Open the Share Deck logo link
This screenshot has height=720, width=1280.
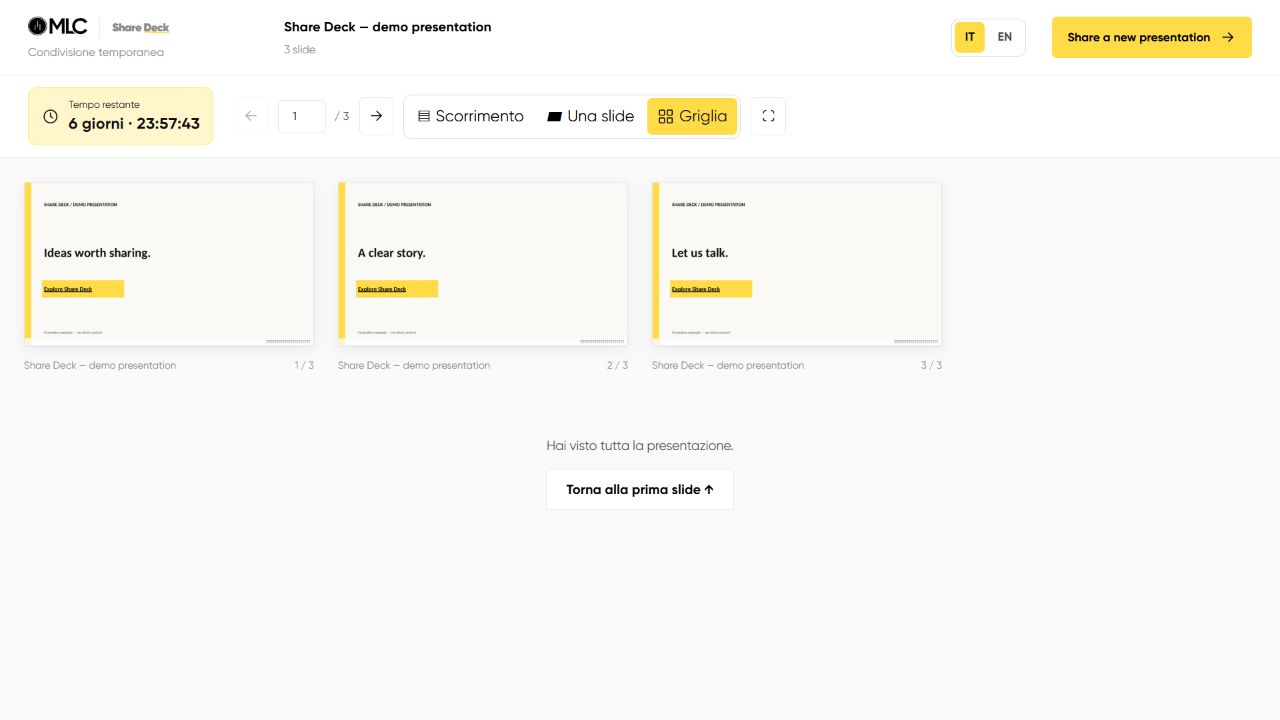141,28
